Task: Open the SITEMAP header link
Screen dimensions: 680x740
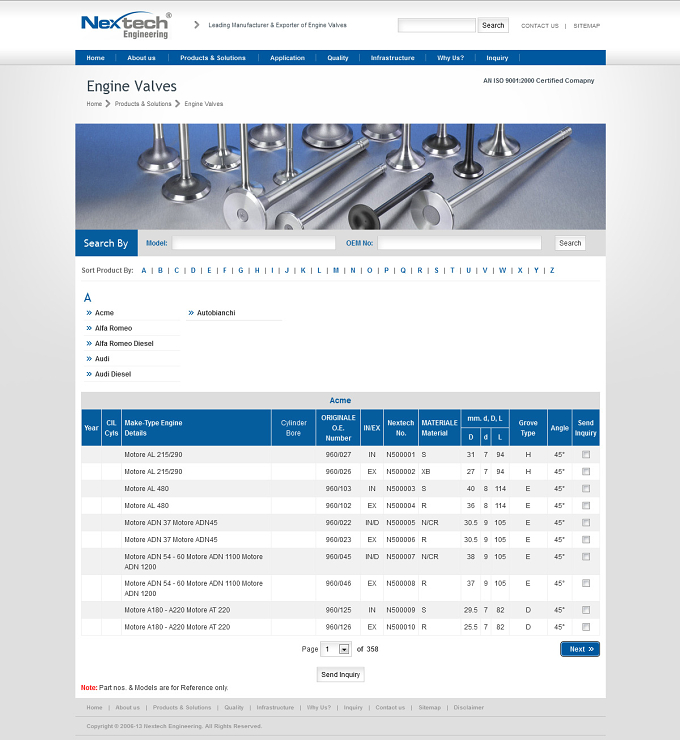Action: 587,26
